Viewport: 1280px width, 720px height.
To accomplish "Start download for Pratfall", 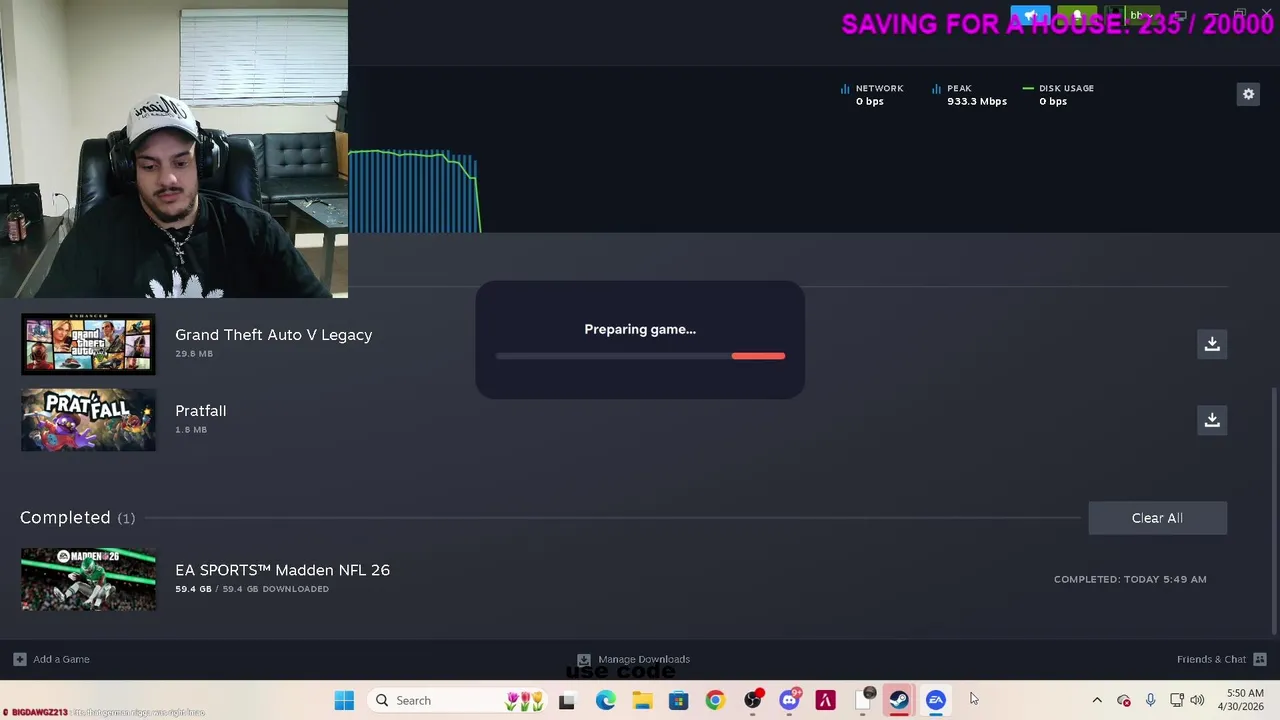I will tap(1212, 420).
